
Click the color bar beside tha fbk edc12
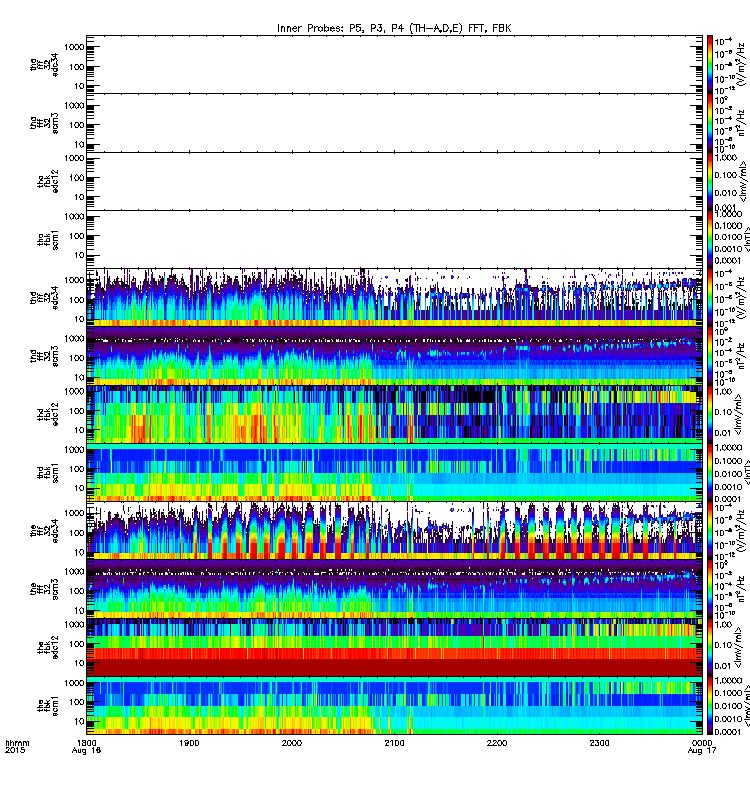click(x=710, y=181)
